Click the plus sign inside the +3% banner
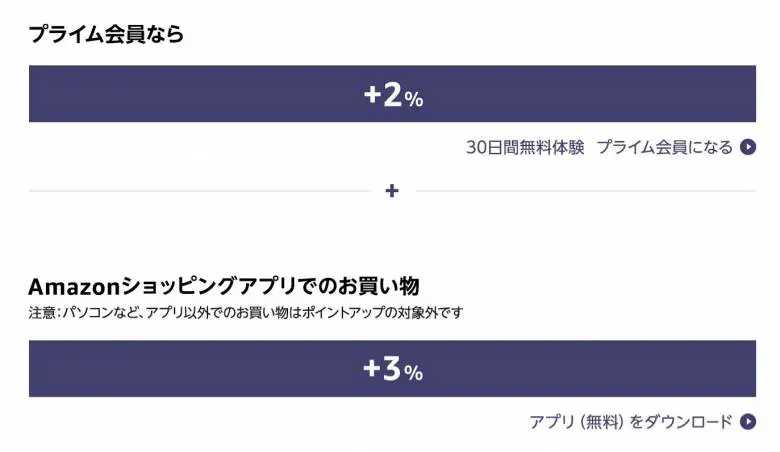The height and width of the screenshot is (452, 780). [x=372, y=368]
